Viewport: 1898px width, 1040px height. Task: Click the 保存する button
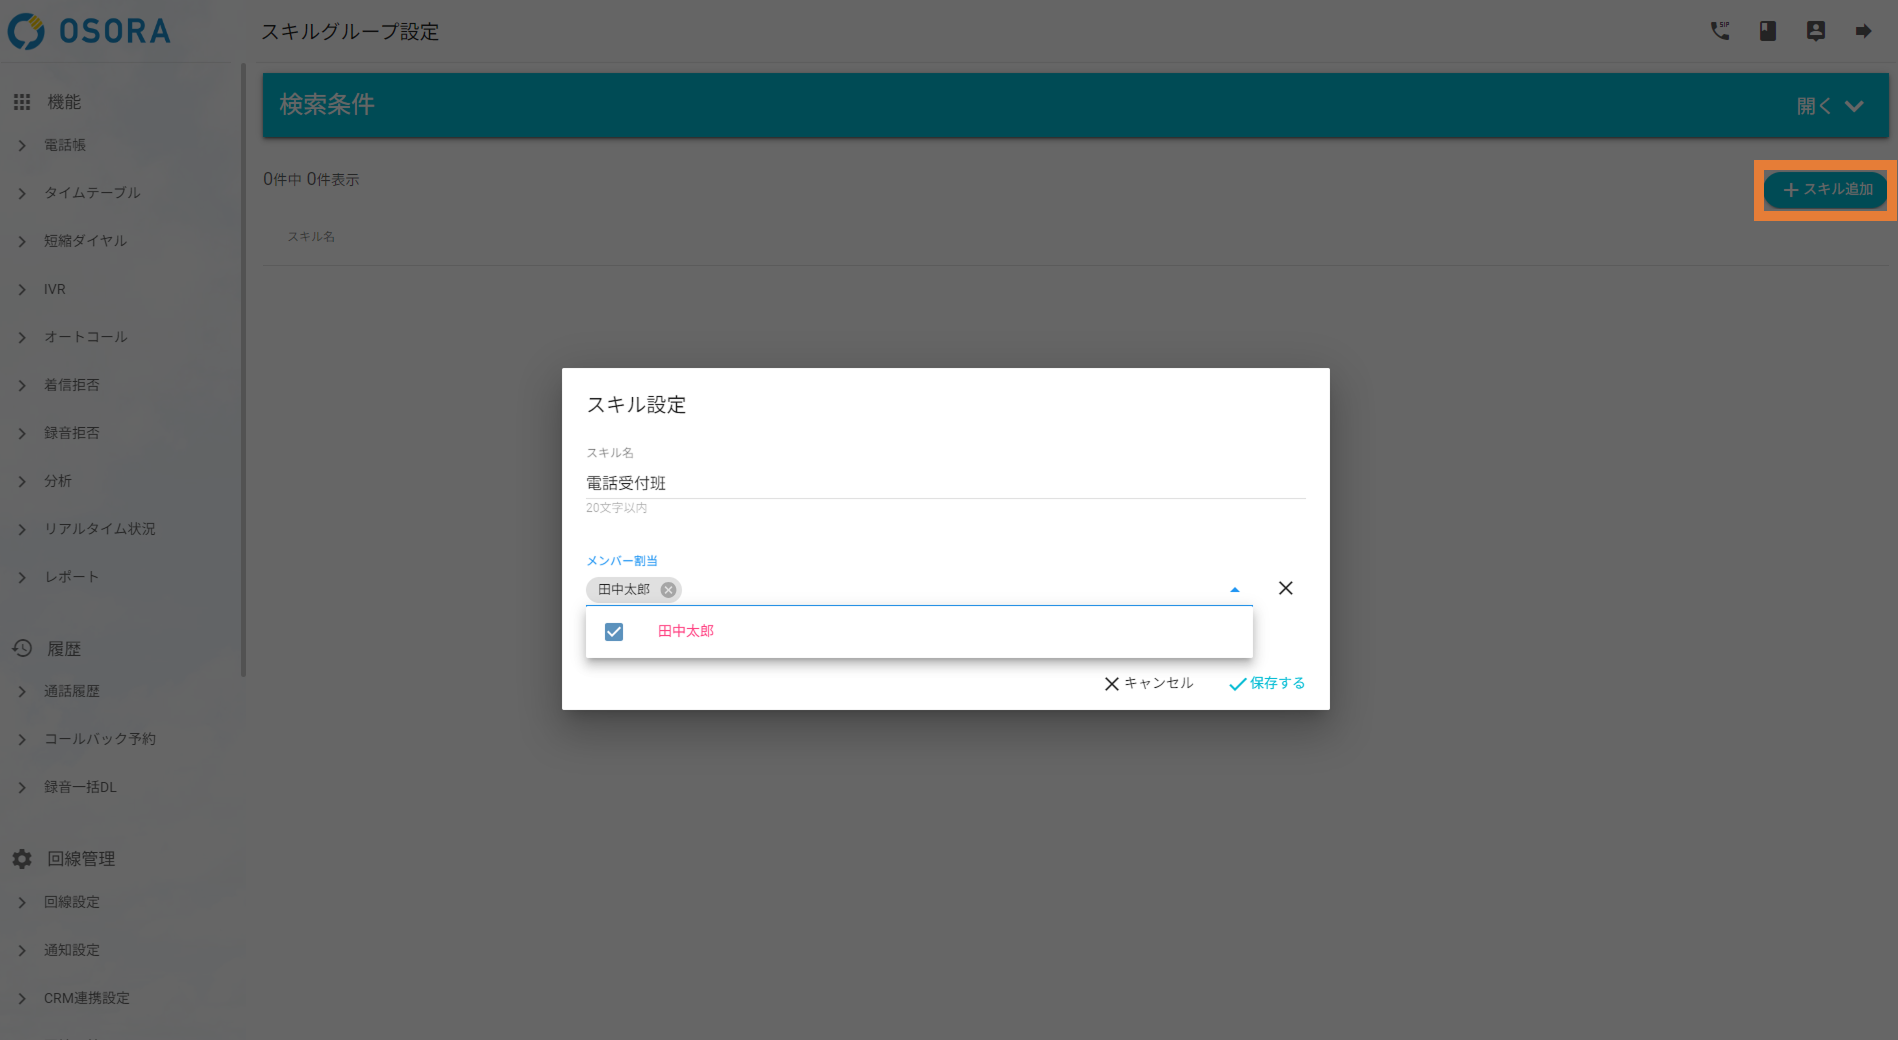(x=1267, y=683)
